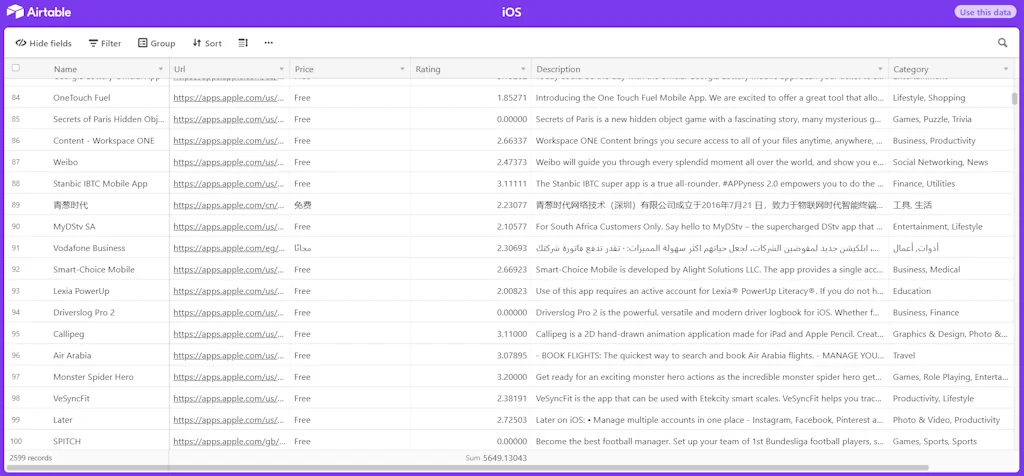Click the rating value 1.85271
Viewport: 1024px width, 476px height.
tap(511, 98)
